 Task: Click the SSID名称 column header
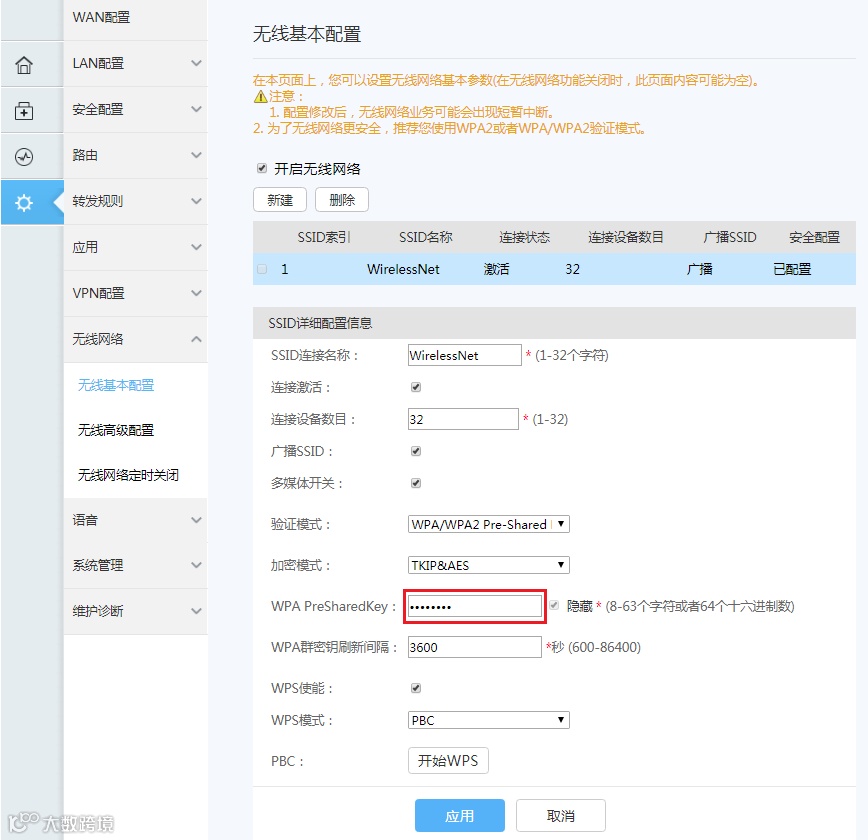pyautogui.click(x=426, y=238)
